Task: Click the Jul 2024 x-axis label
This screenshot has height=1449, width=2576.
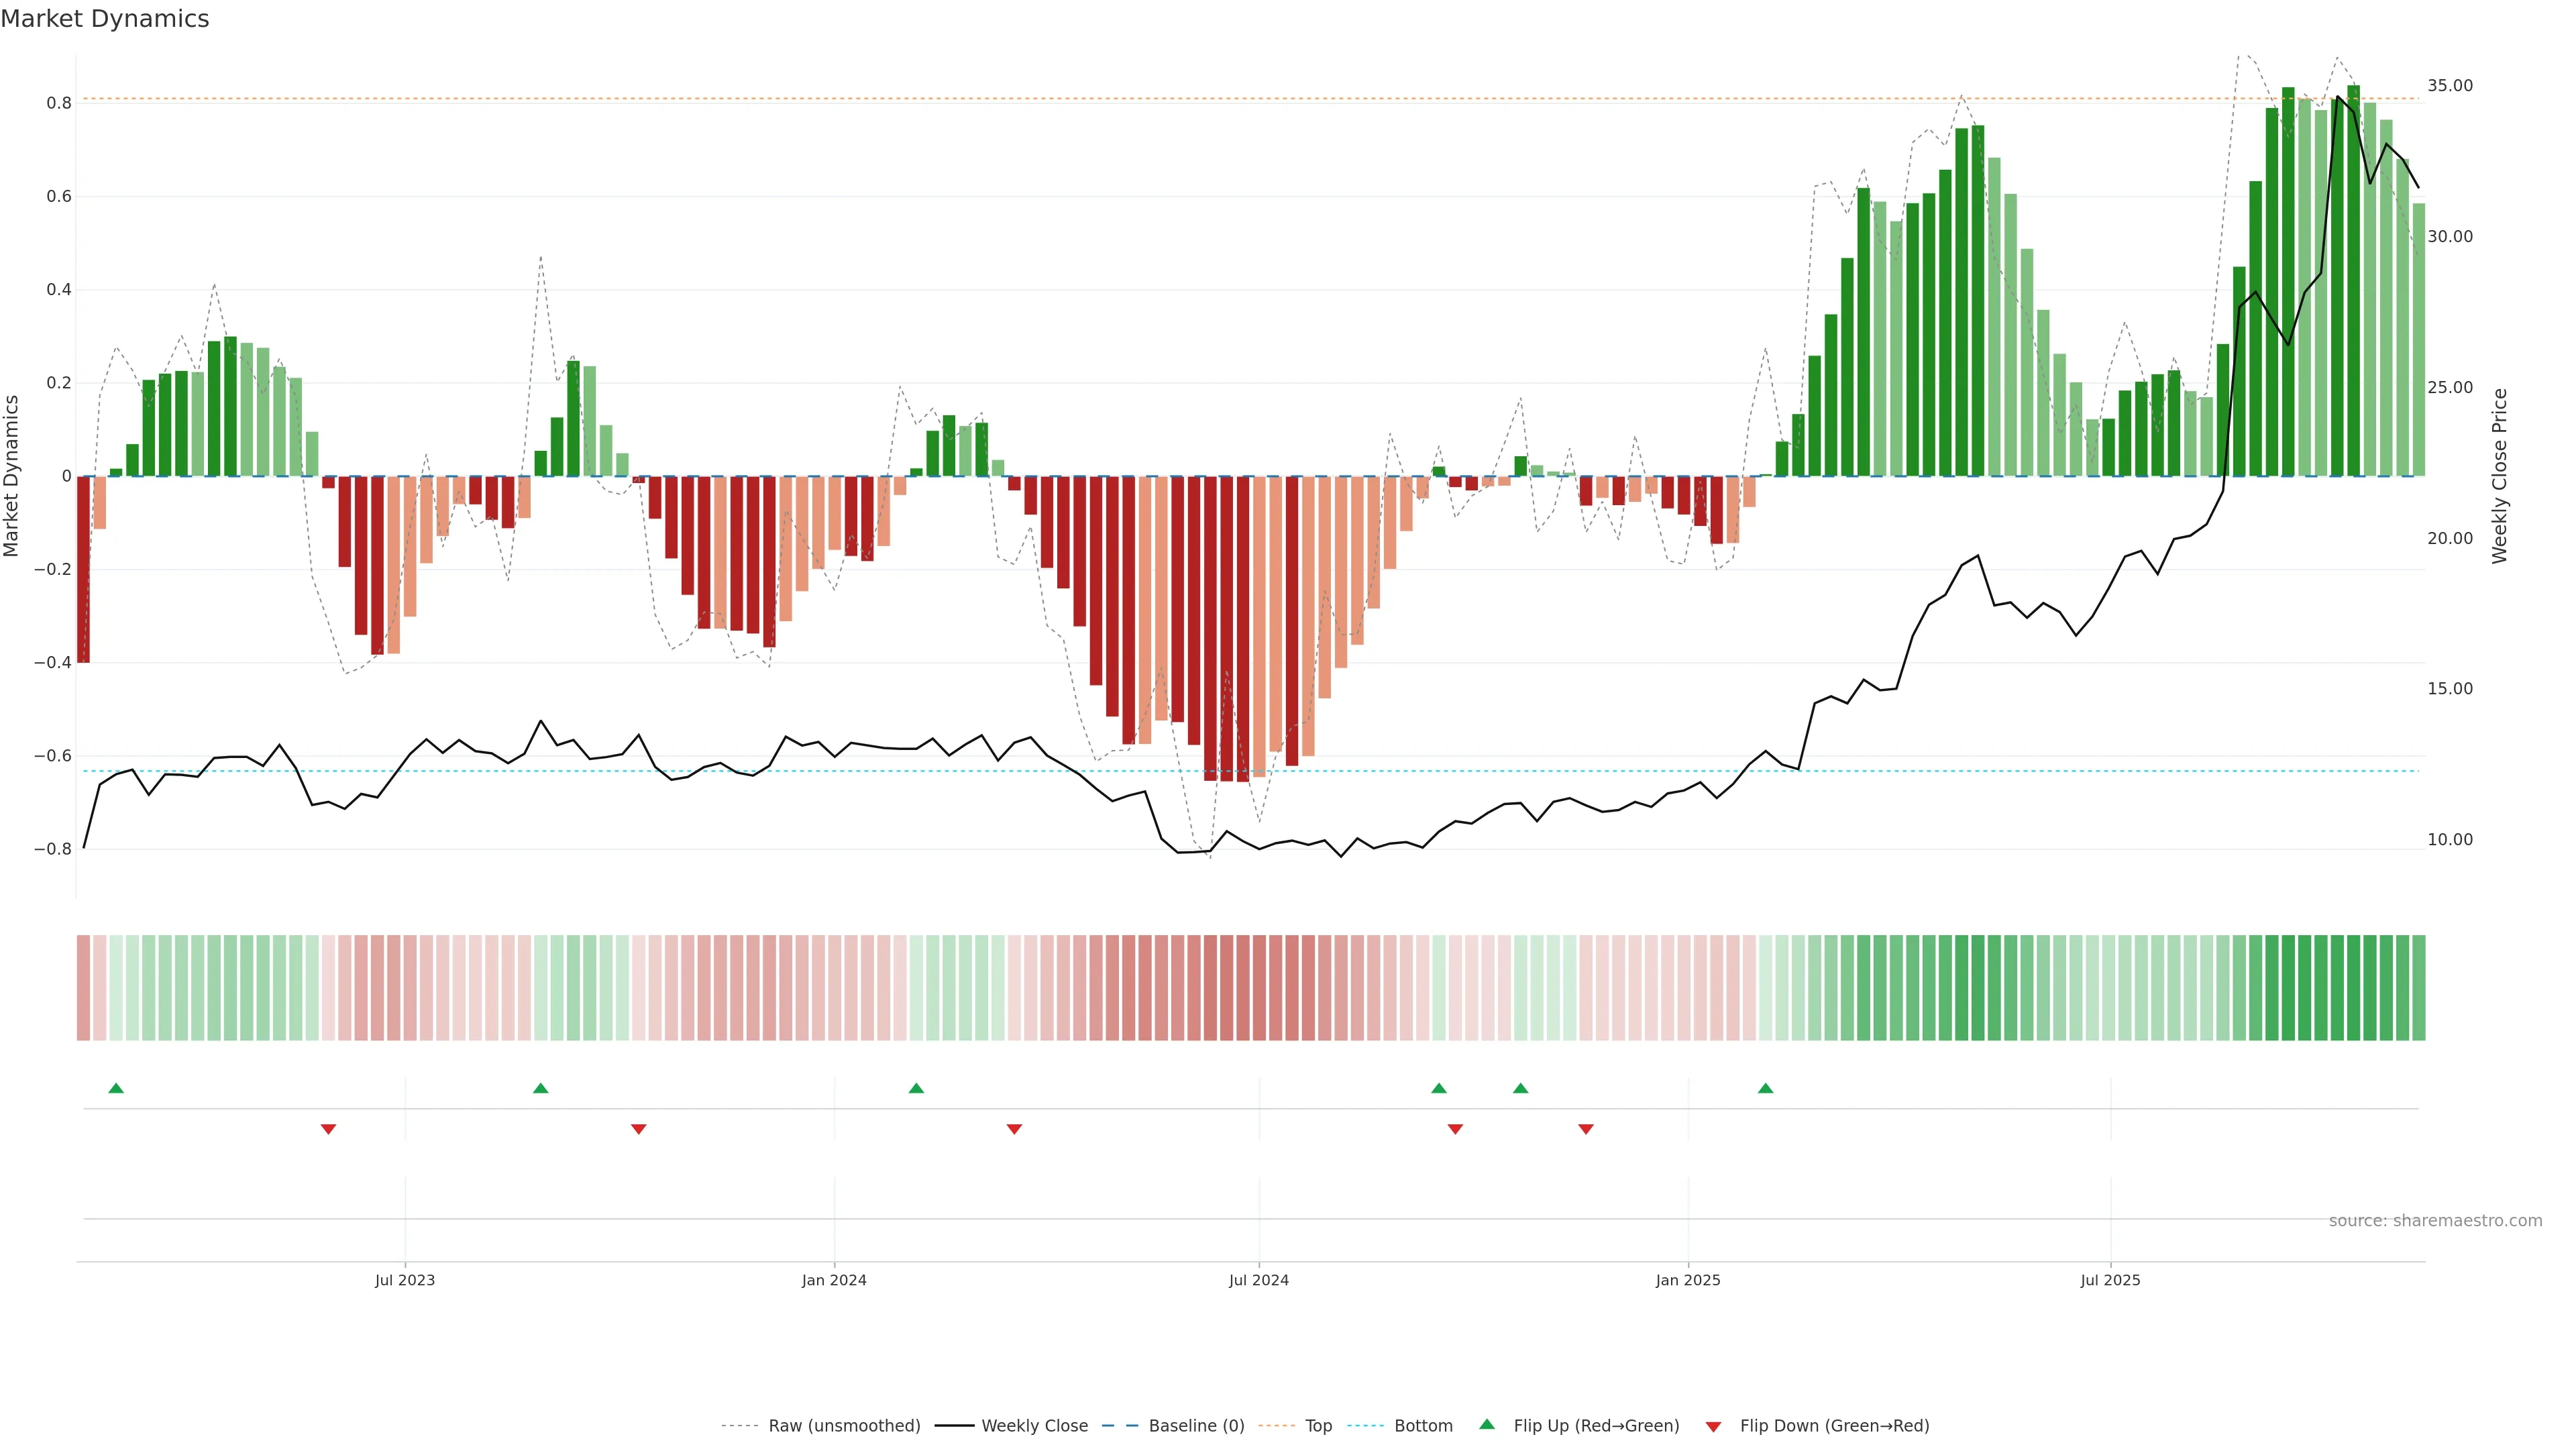Action: pos(1258,1280)
